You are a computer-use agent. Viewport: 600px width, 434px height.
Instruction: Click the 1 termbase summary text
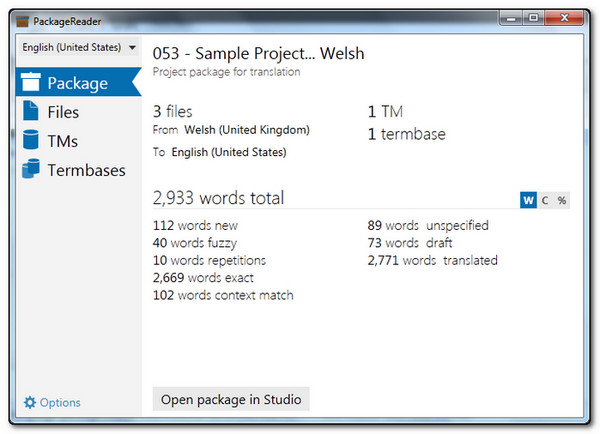407,134
